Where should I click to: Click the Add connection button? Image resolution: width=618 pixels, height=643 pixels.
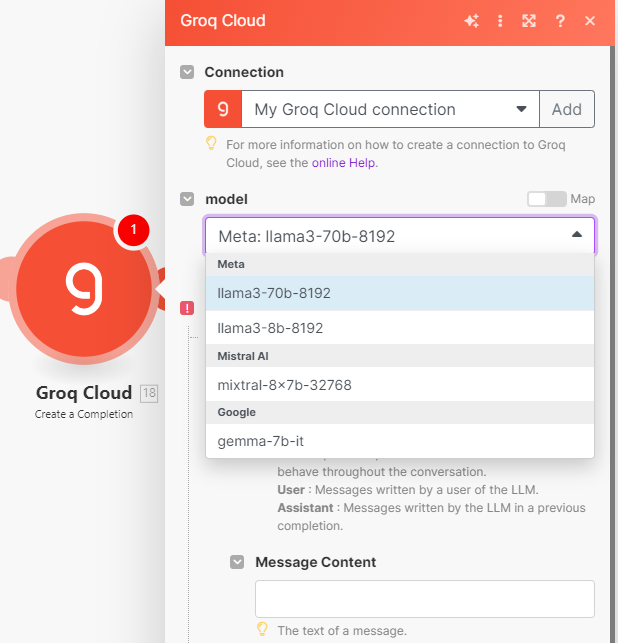tap(567, 109)
